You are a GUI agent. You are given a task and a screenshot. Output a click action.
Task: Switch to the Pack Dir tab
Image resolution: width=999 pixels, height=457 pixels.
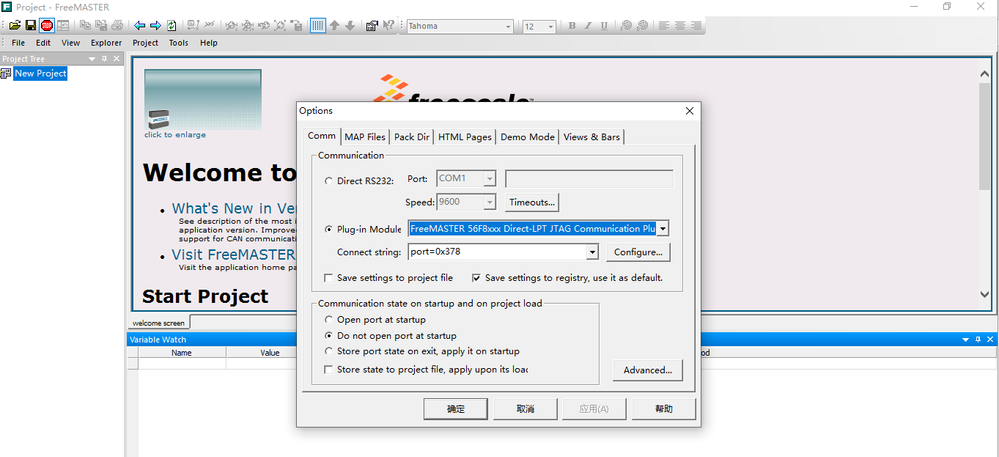pyautogui.click(x=412, y=137)
